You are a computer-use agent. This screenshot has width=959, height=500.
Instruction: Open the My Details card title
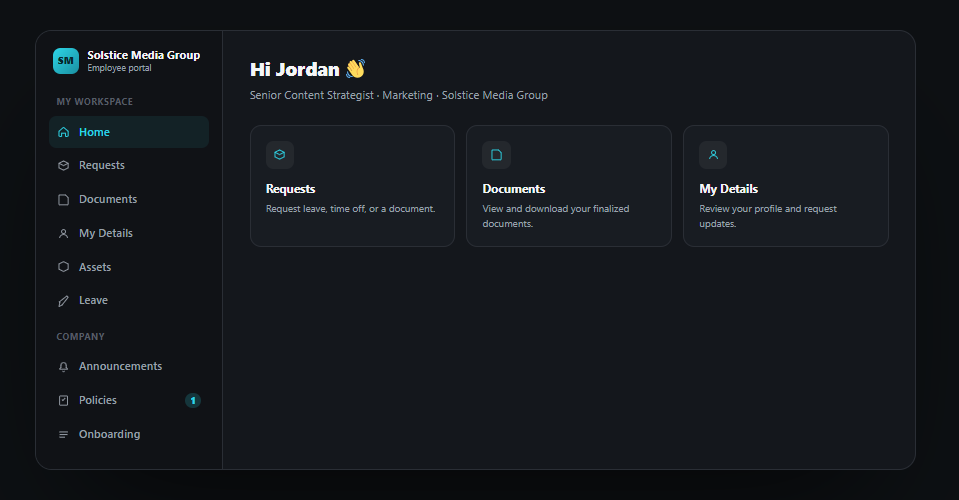click(728, 189)
